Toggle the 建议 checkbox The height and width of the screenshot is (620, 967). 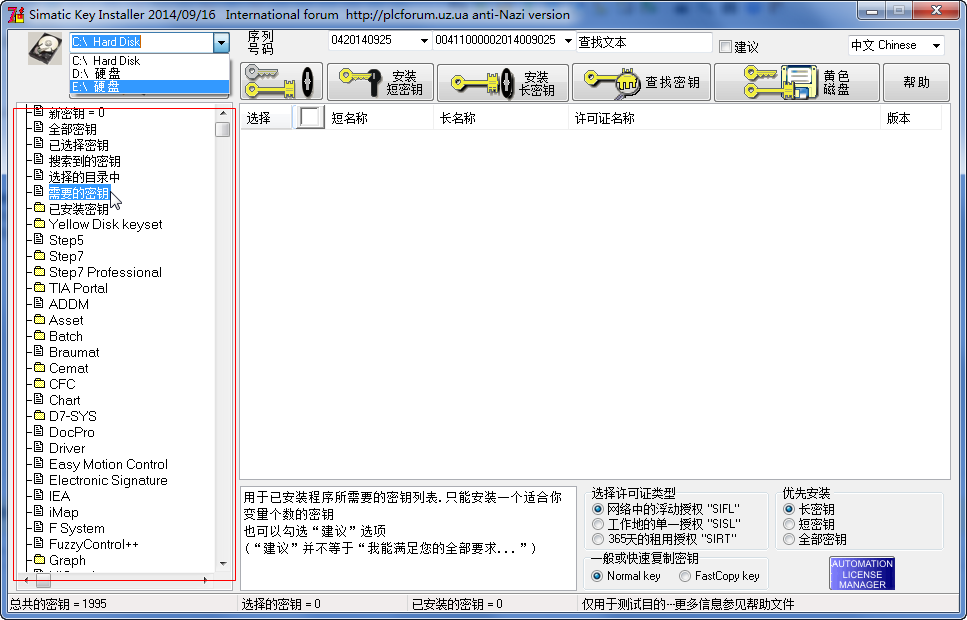(x=725, y=46)
